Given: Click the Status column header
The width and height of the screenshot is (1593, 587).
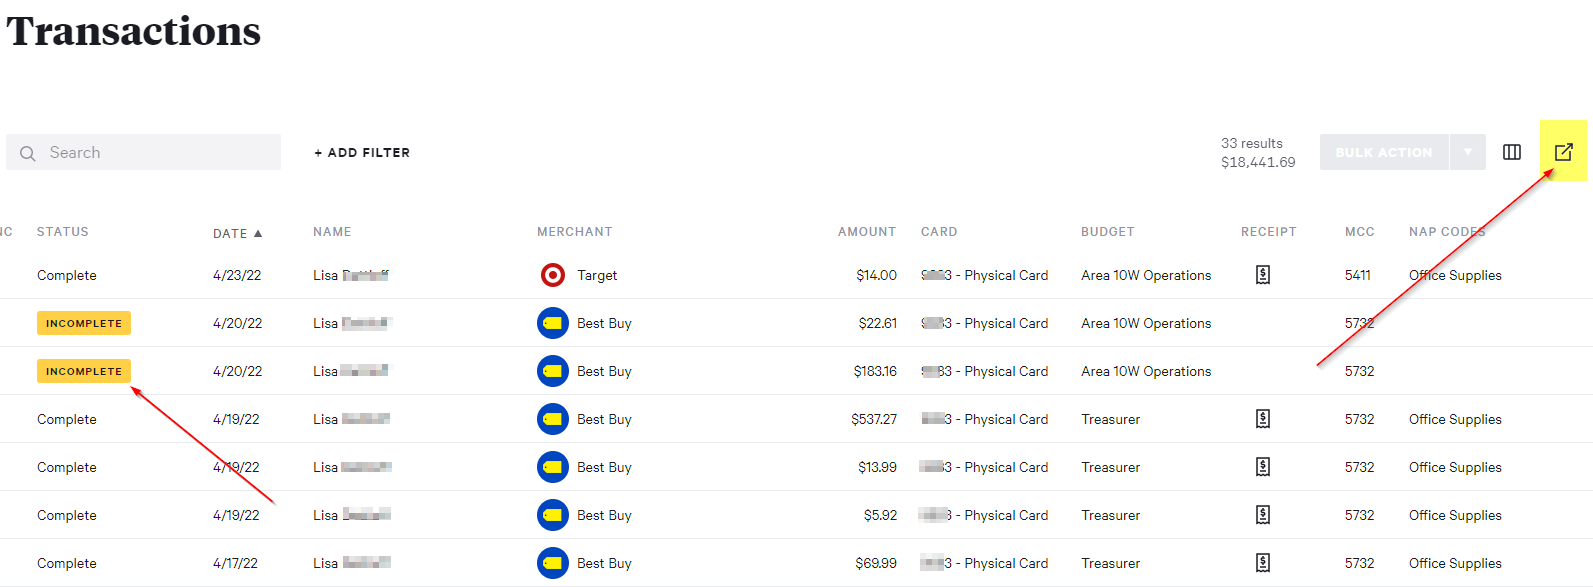Looking at the screenshot, I should [63, 232].
